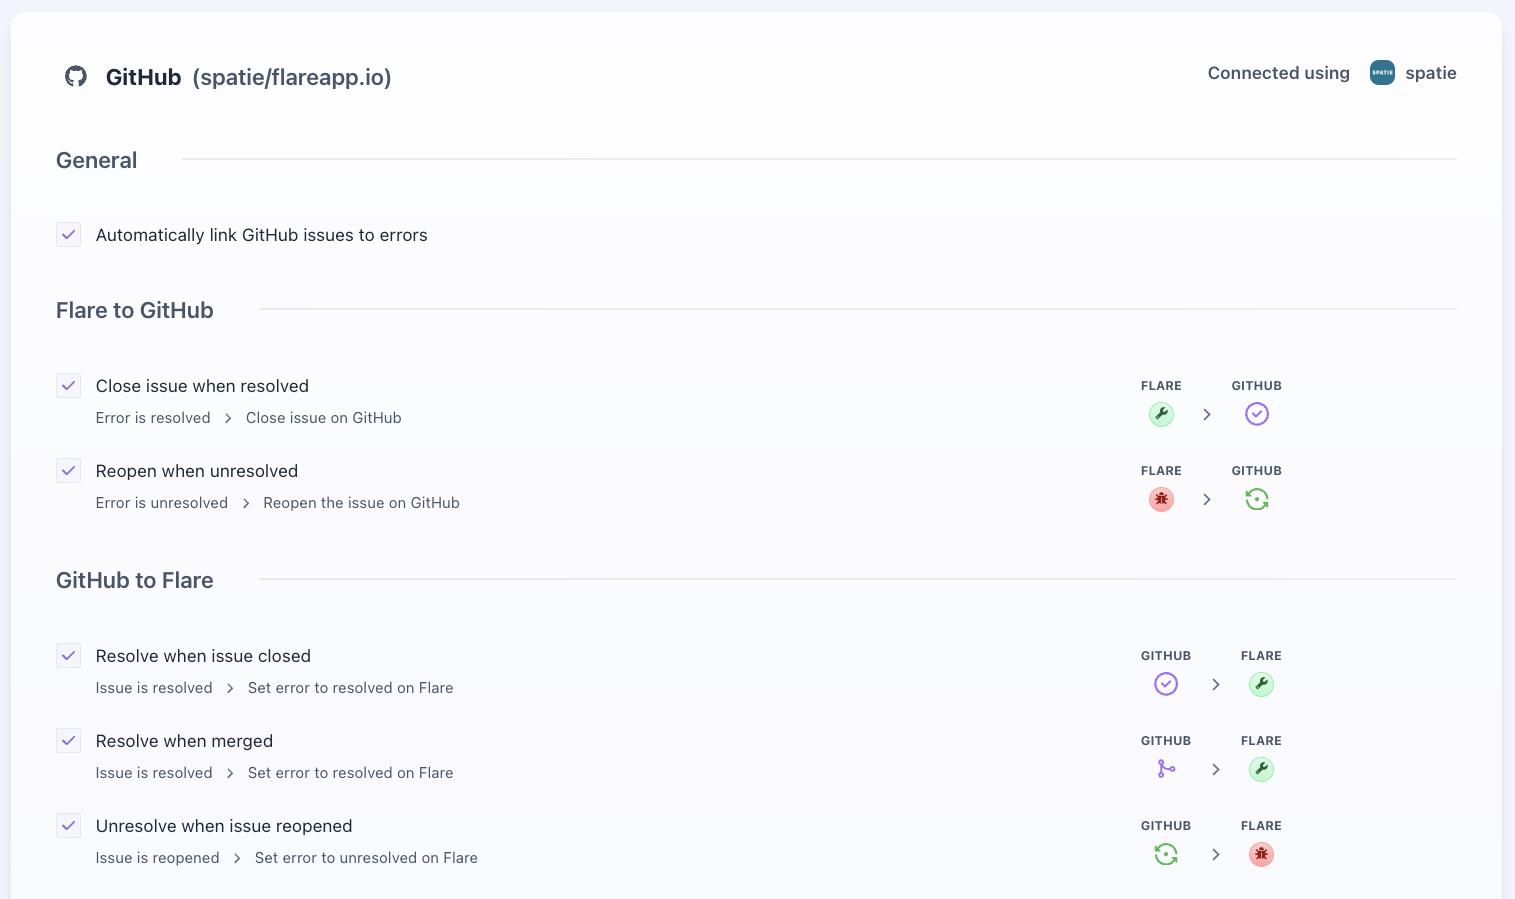Image resolution: width=1515 pixels, height=899 pixels.
Task: Click Resolve when issue closed label
Action: click(203, 656)
